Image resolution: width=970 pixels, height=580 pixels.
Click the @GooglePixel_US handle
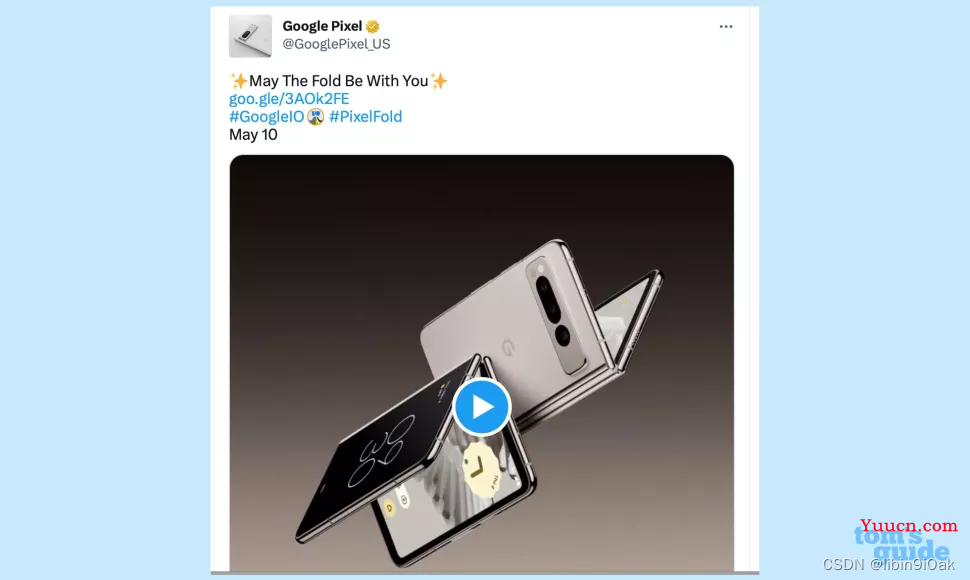pyautogui.click(x=336, y=44)
